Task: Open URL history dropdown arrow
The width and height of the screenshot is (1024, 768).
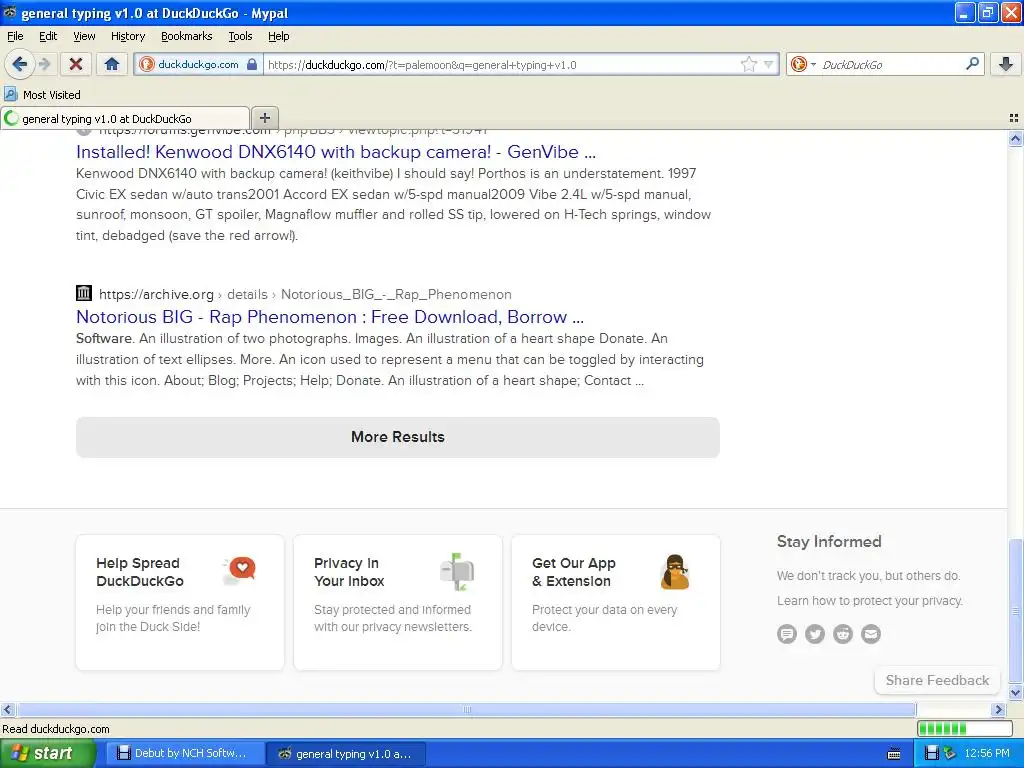Action: click(769, 65)
